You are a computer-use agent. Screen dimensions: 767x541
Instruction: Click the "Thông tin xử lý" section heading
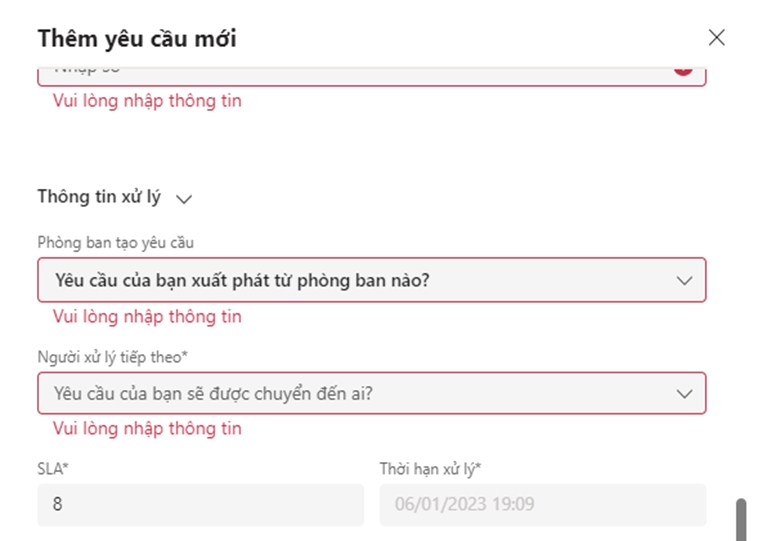coord(99,197)
